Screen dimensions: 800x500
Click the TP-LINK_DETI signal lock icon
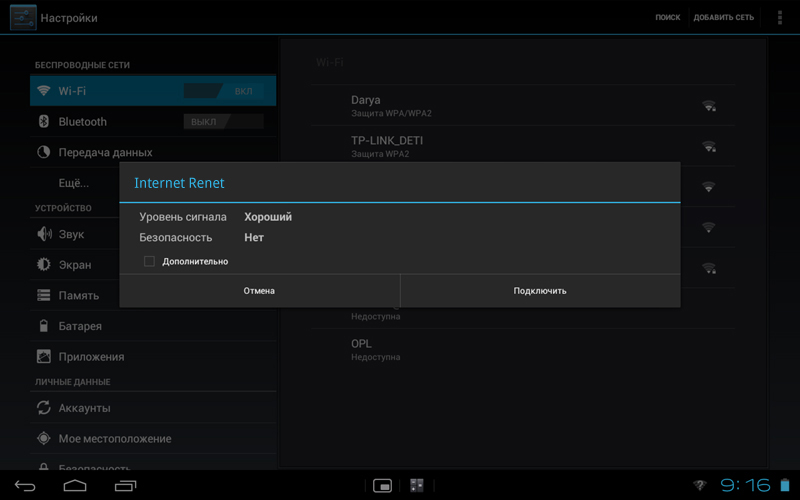click(709, 146)
